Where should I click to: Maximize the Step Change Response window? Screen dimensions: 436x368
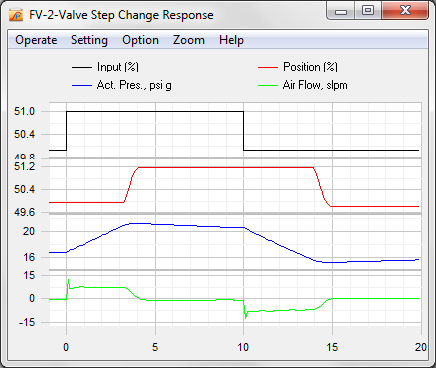(x=367, y=11)
